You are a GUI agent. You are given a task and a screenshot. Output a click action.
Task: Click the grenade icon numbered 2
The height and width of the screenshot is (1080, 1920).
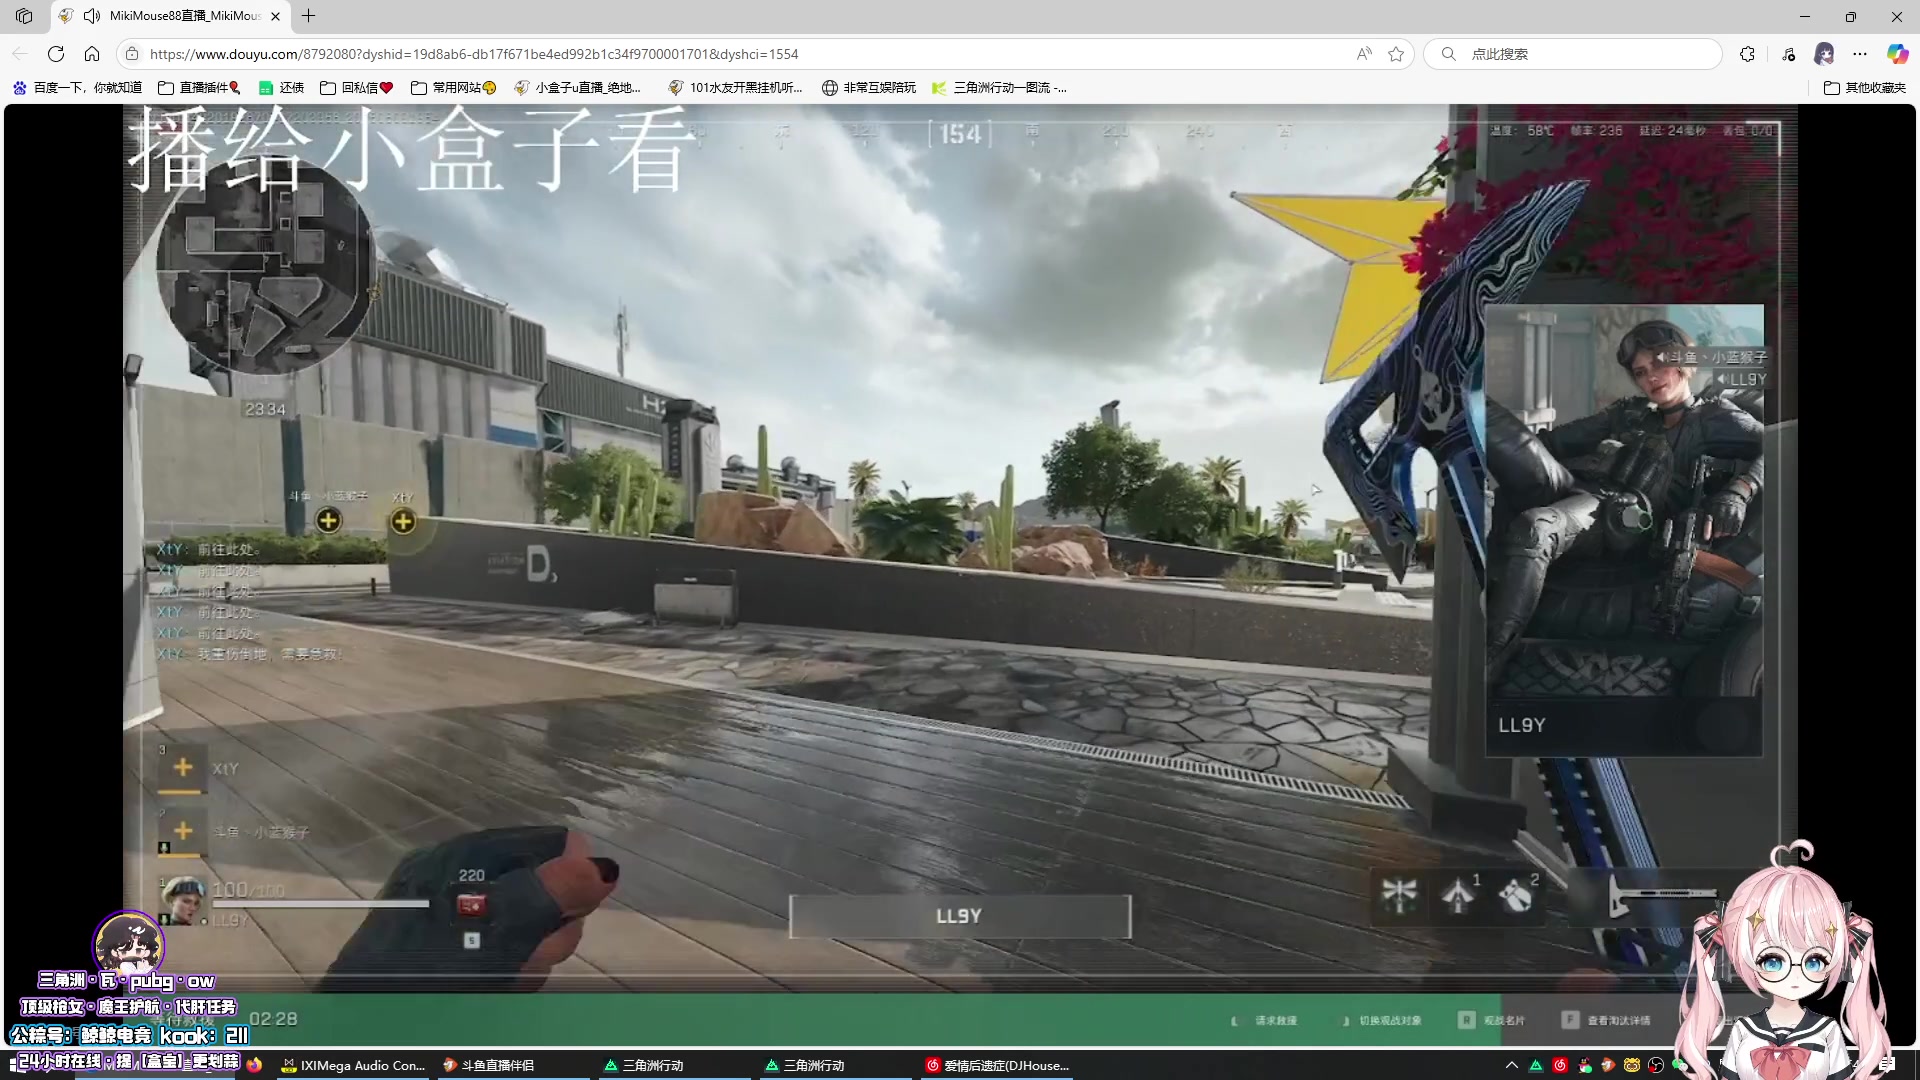pyautogui.click(x=1517, y=894)
